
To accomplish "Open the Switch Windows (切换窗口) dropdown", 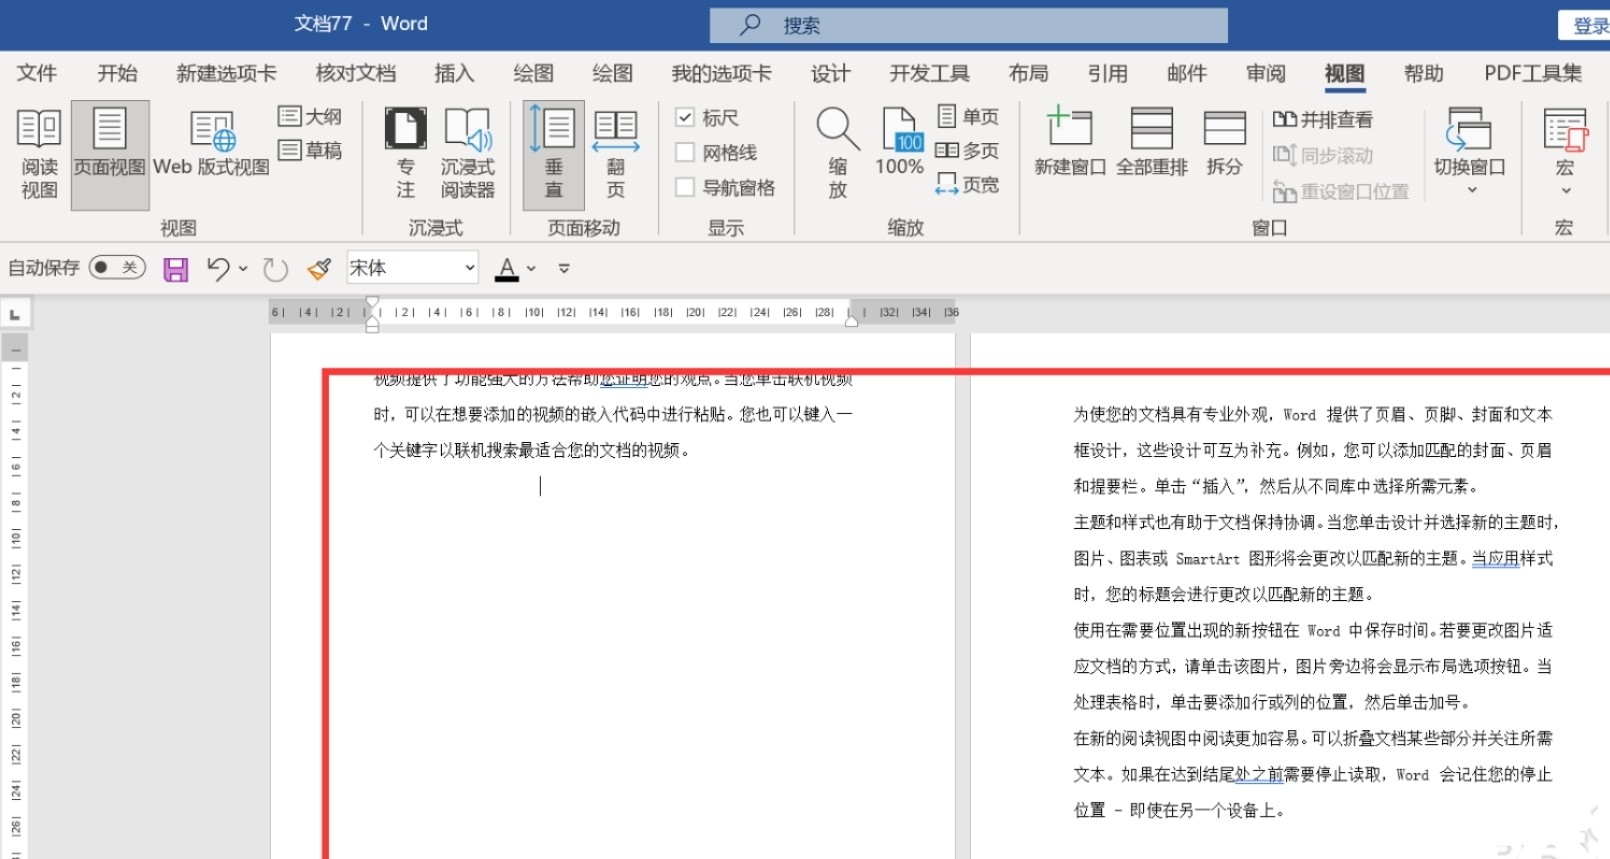I will coord(1469,152).
